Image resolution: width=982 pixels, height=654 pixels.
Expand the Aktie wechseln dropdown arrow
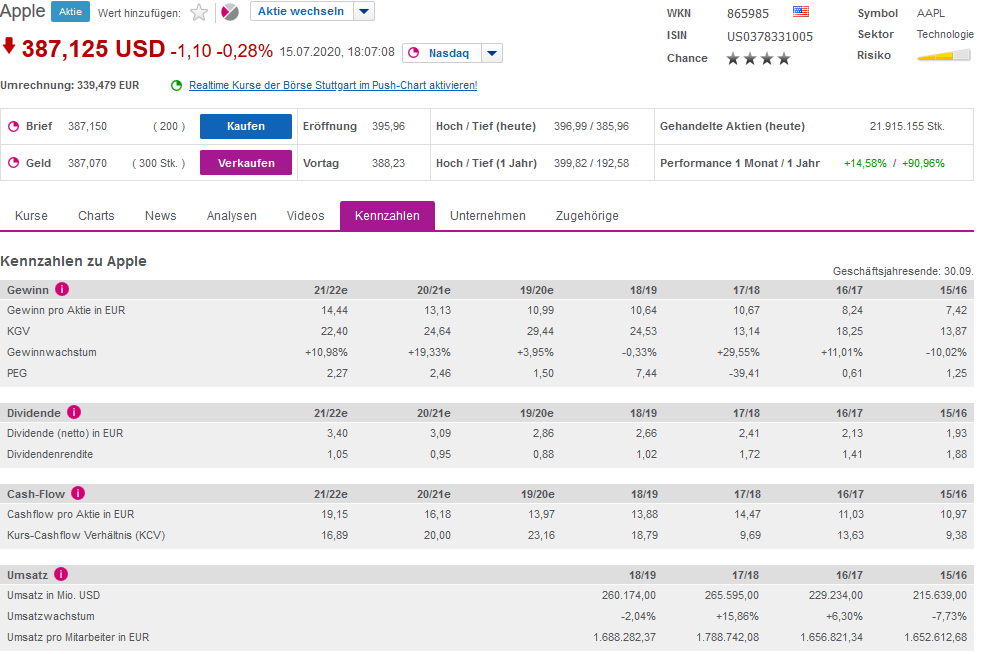coord(364,11)
